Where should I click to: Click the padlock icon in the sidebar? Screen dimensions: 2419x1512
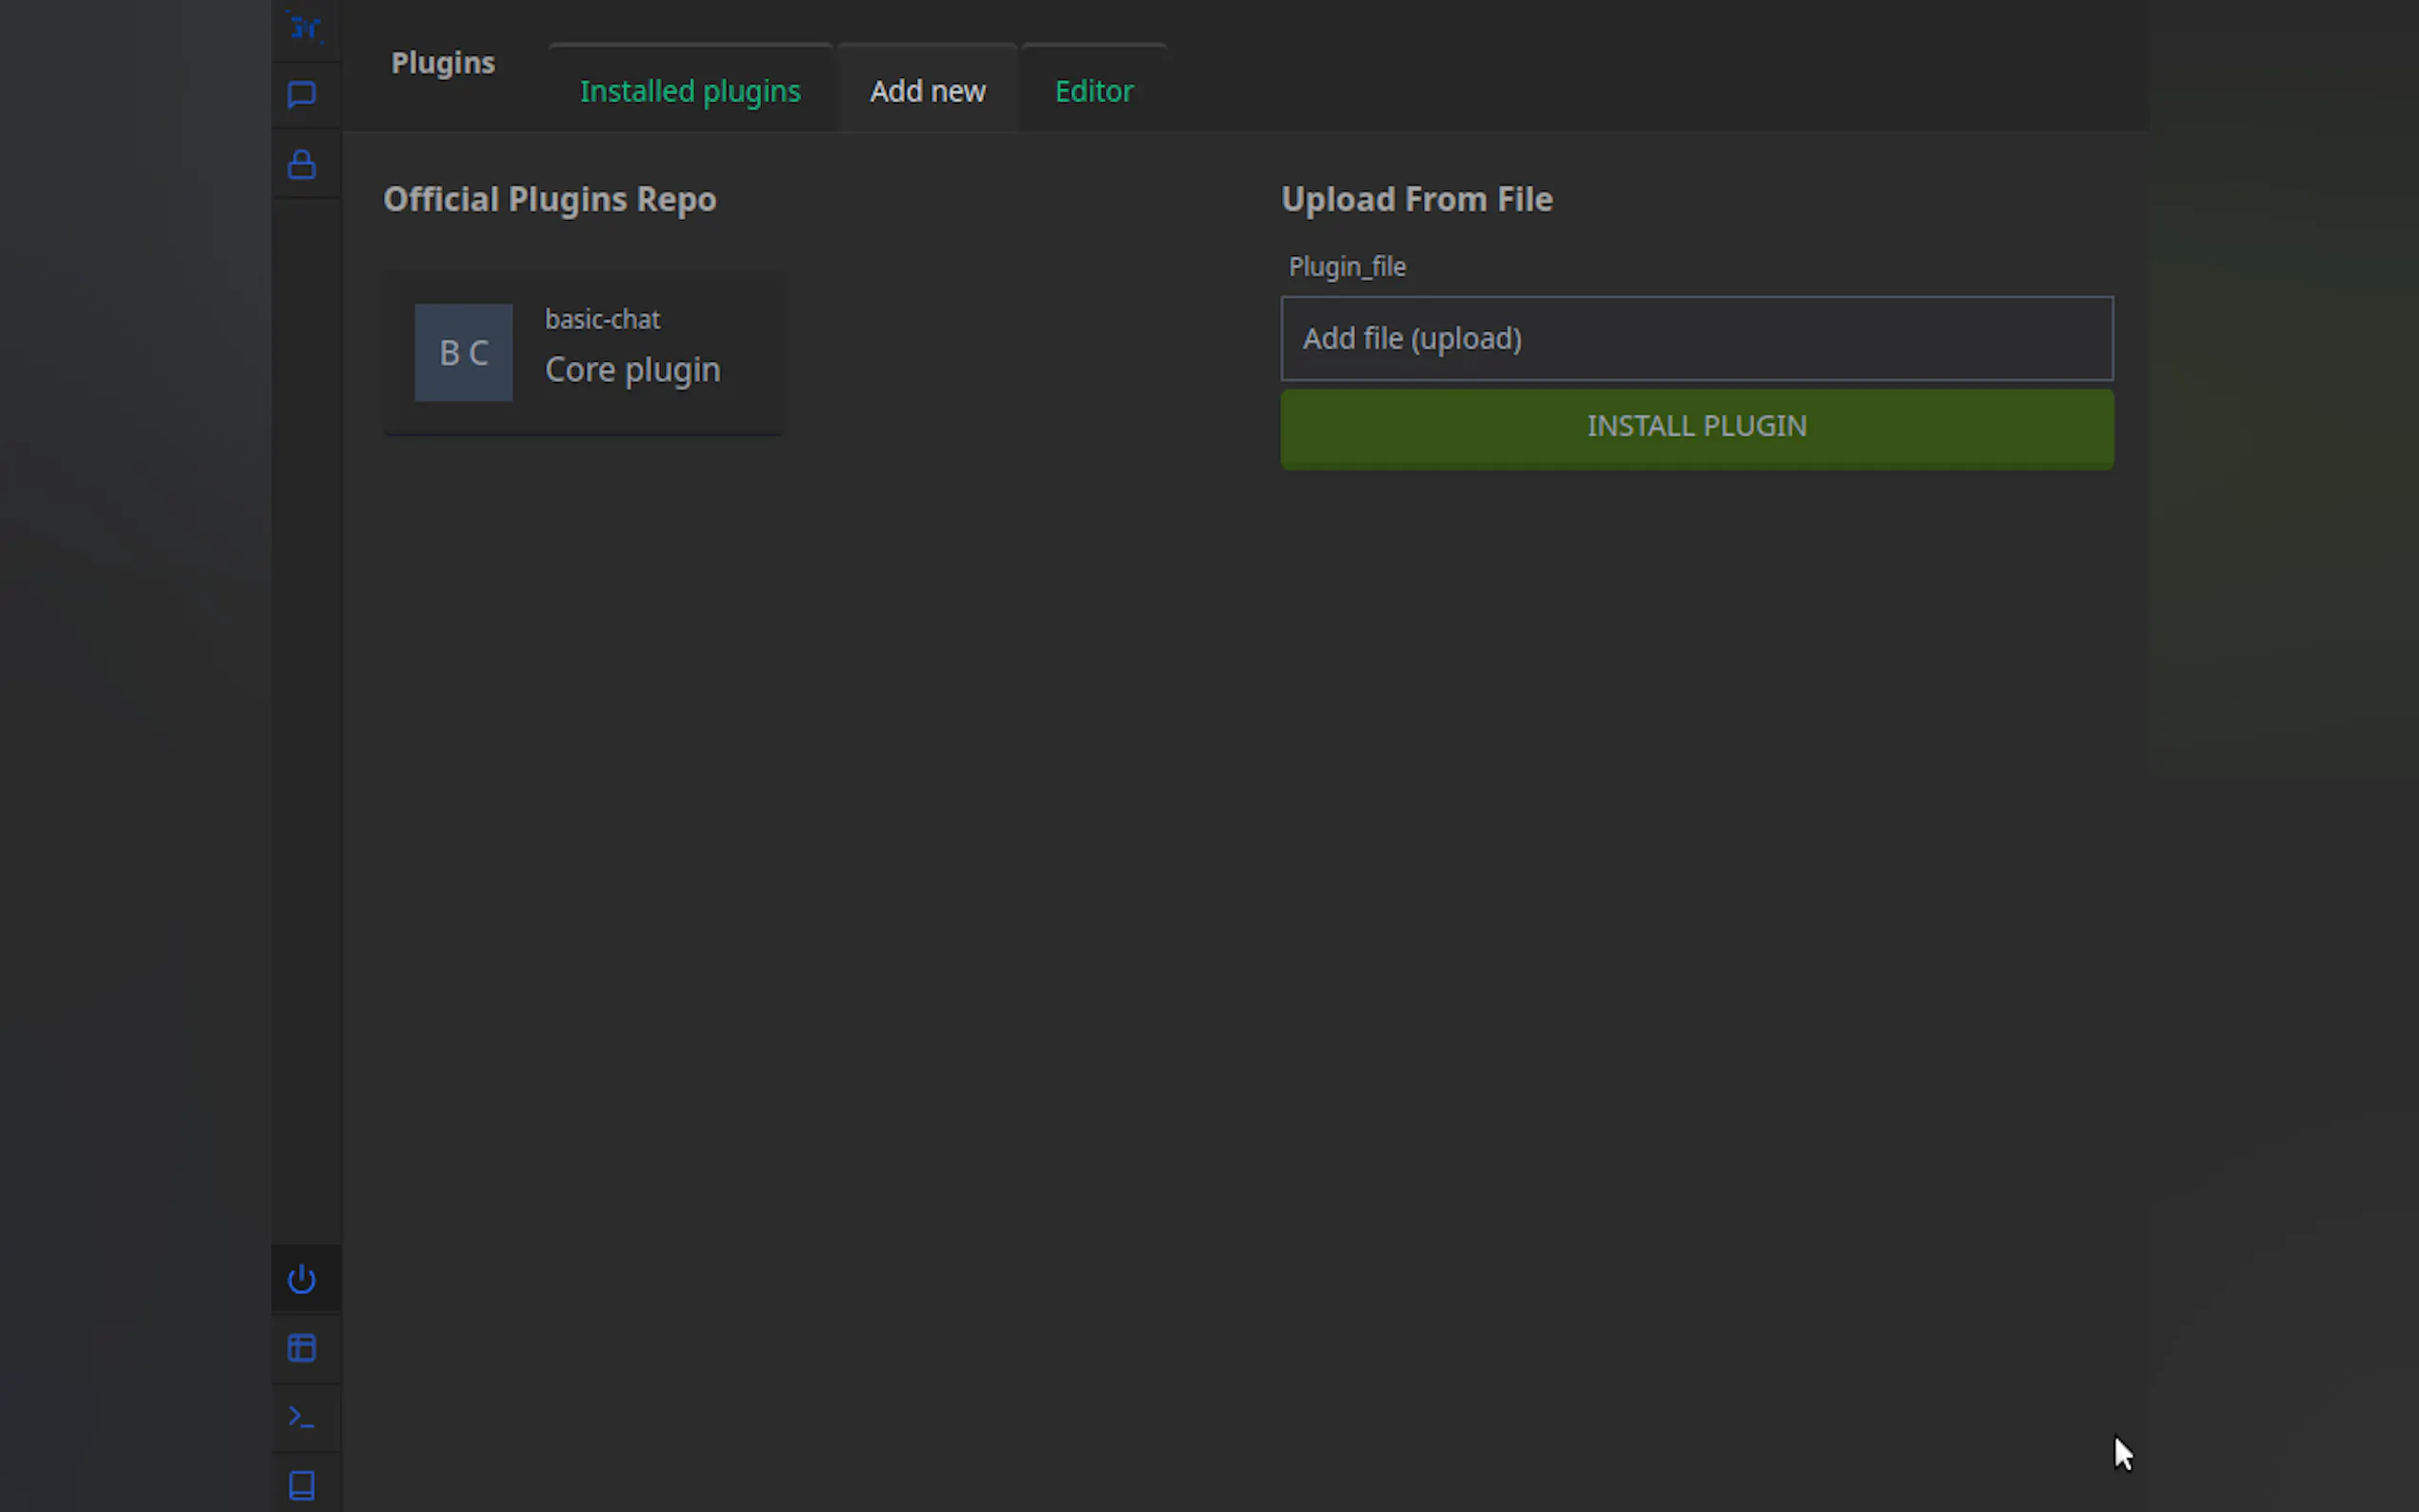(302, 164)
